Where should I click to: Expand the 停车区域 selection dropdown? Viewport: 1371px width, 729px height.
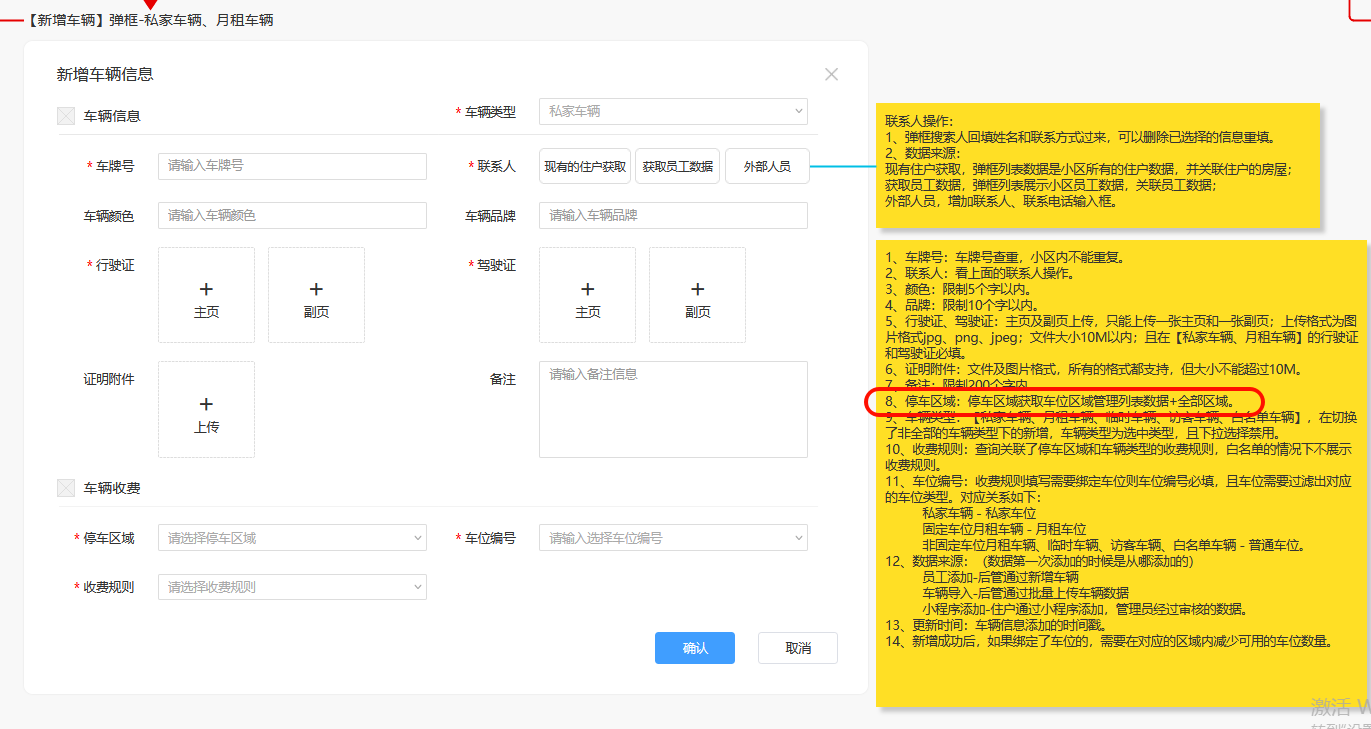tap(291, 538)
